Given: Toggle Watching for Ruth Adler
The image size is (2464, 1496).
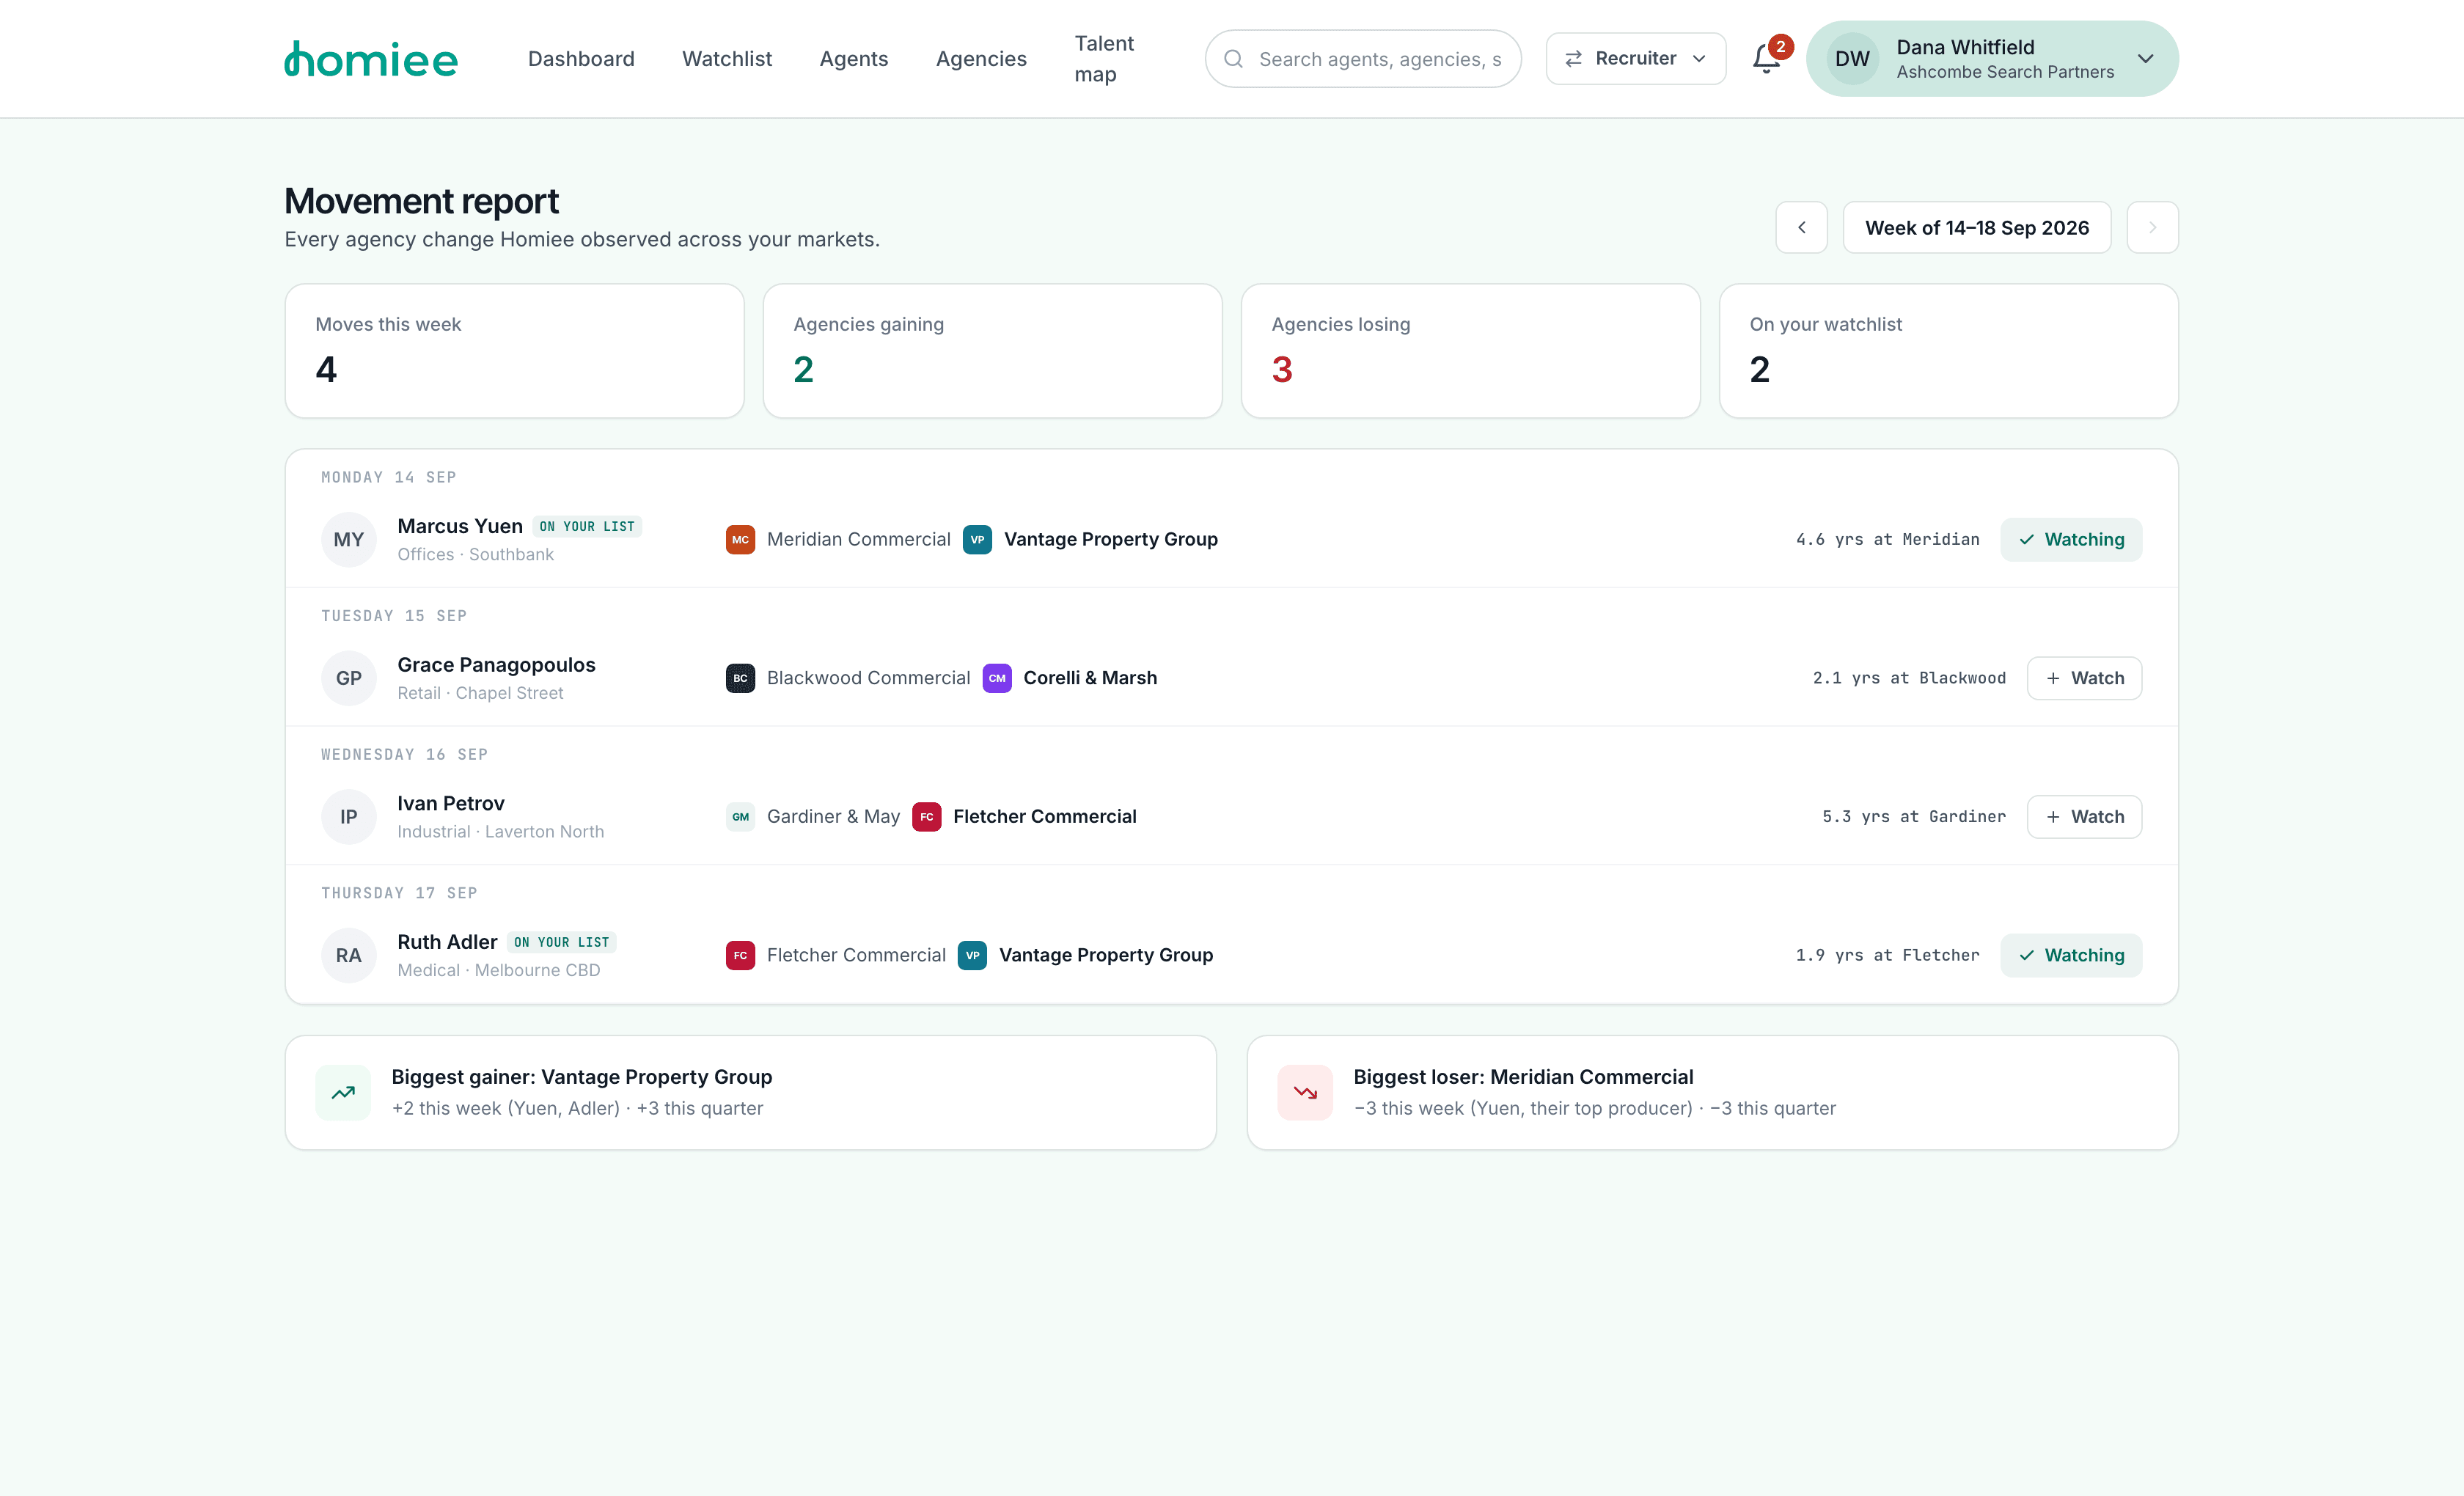Looking at the screenshot, I should (x=2071, y=955).
